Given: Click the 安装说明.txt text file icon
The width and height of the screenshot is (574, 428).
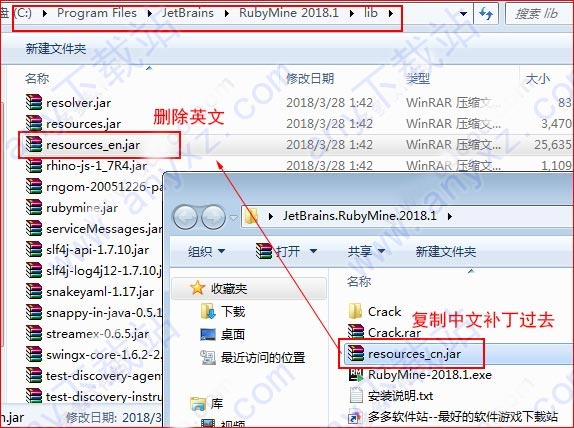Looking at the screenshot, I should 356,396.
